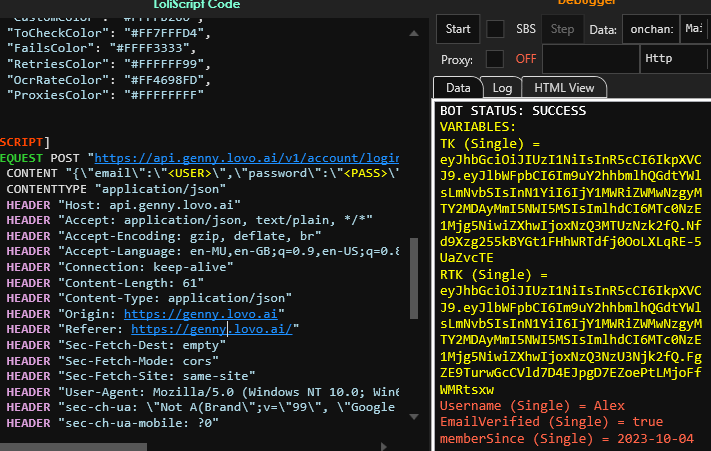Screen dimensions: 711x451
Task: Click the "ToCheckColor": "#FF7FFFD4" line
Action: coord(109,33)
